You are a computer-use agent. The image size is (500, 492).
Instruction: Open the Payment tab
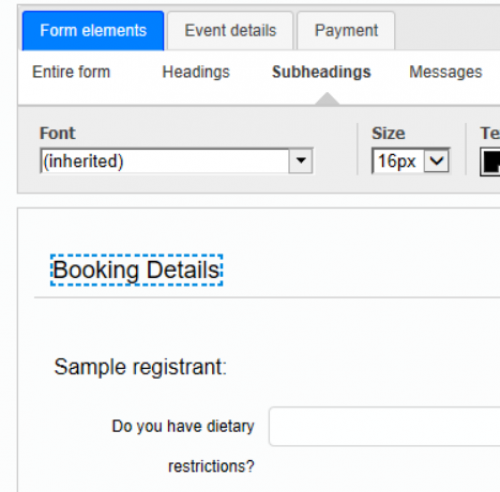(x=346, y=31)
